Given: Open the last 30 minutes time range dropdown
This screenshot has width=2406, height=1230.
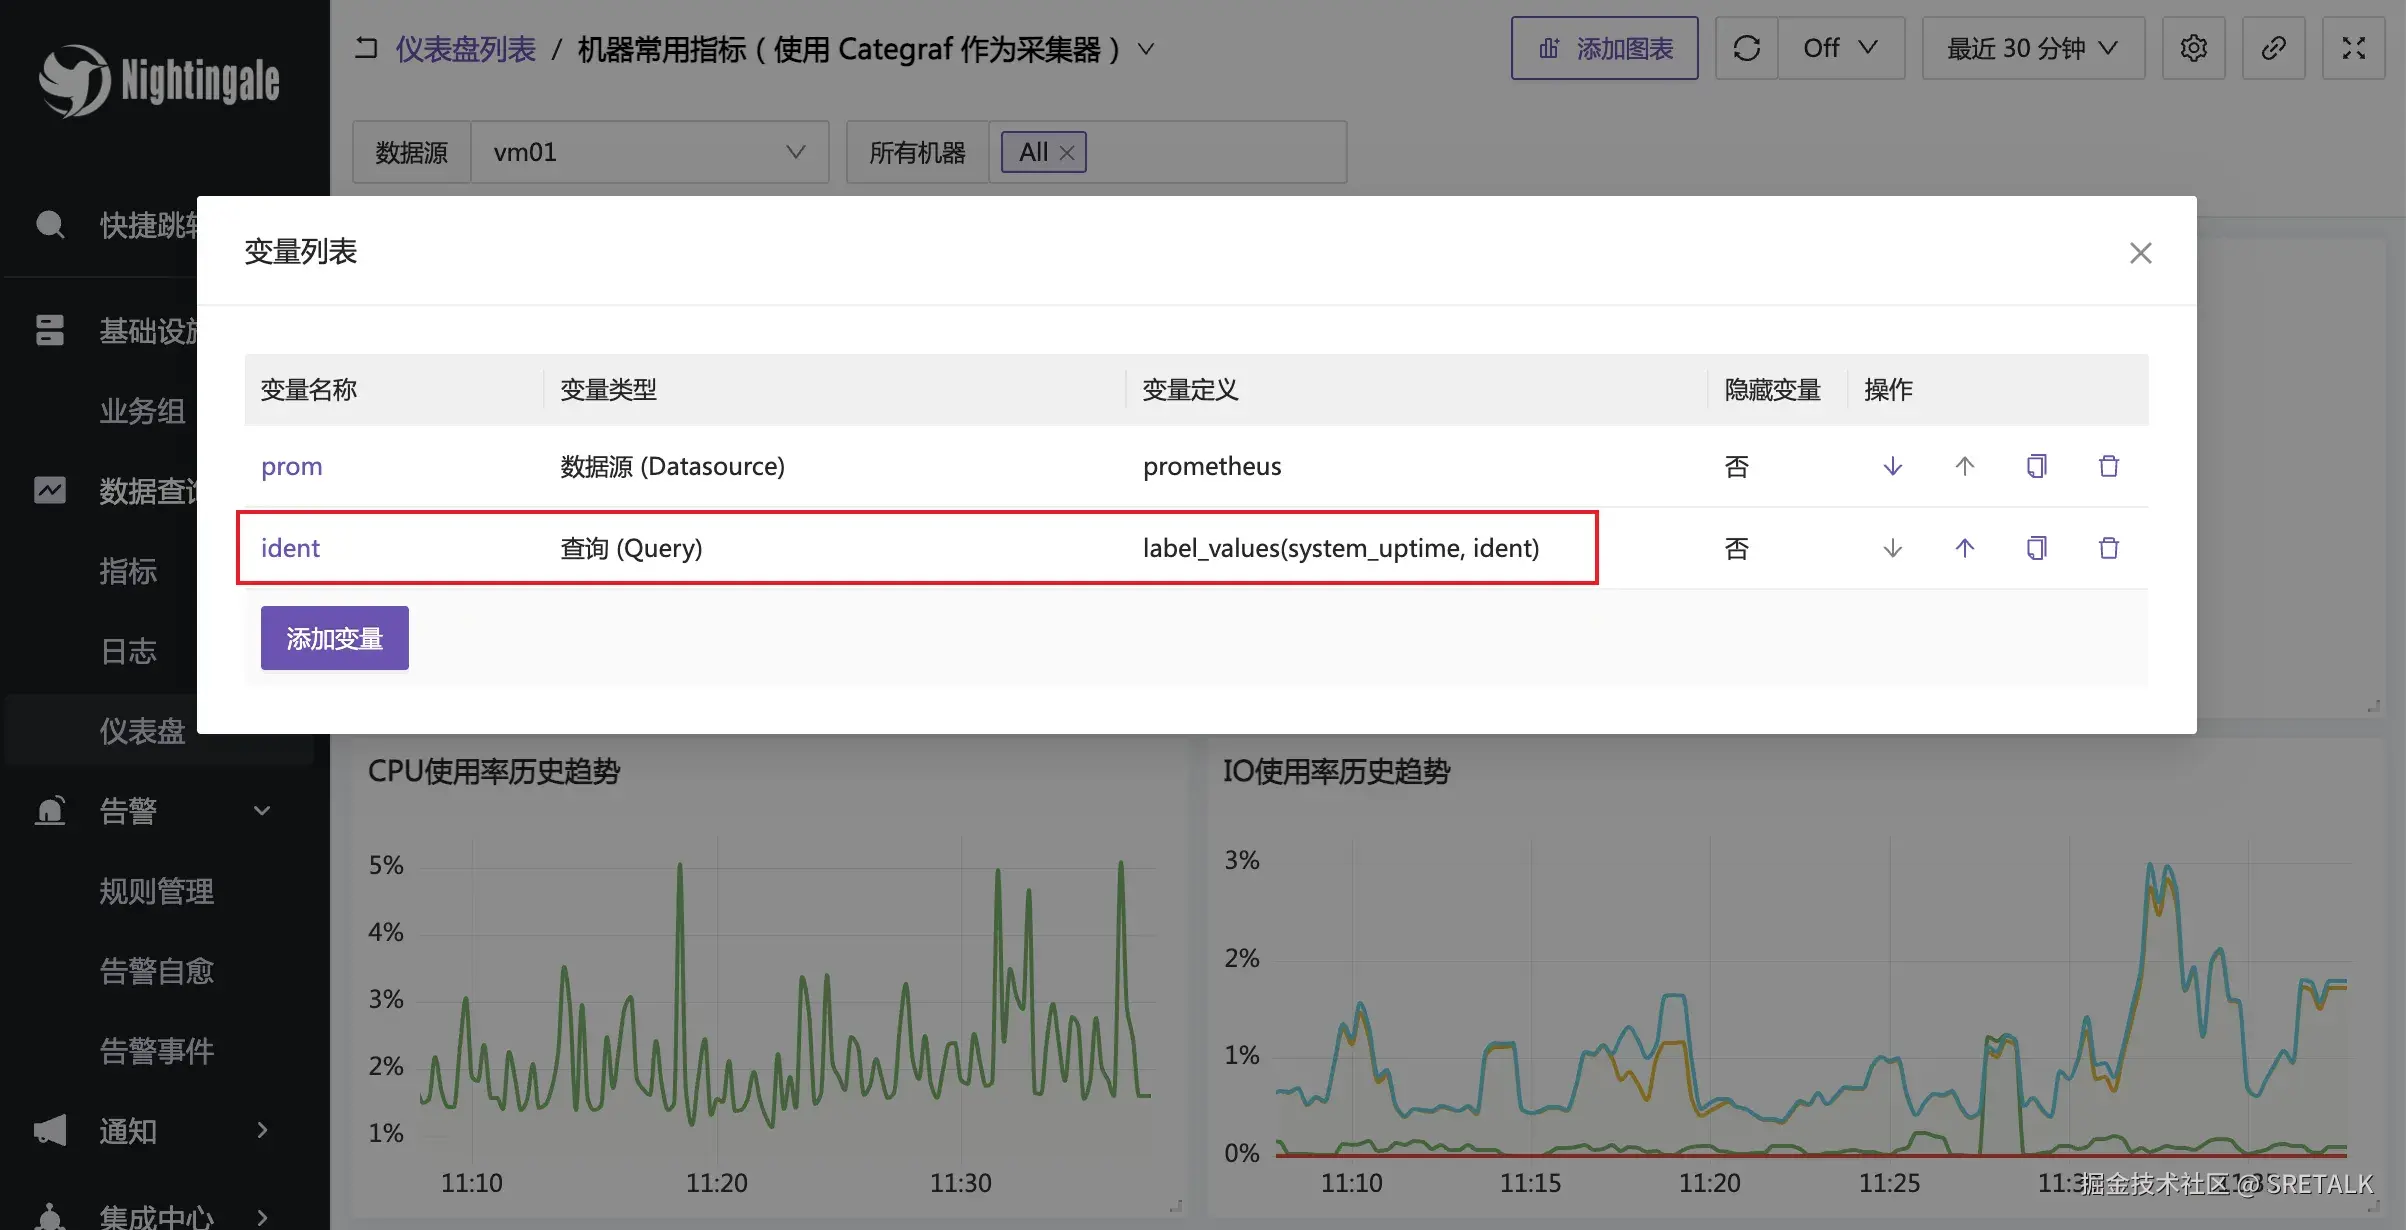Looking at the screenshot, I should (2032, 48).
